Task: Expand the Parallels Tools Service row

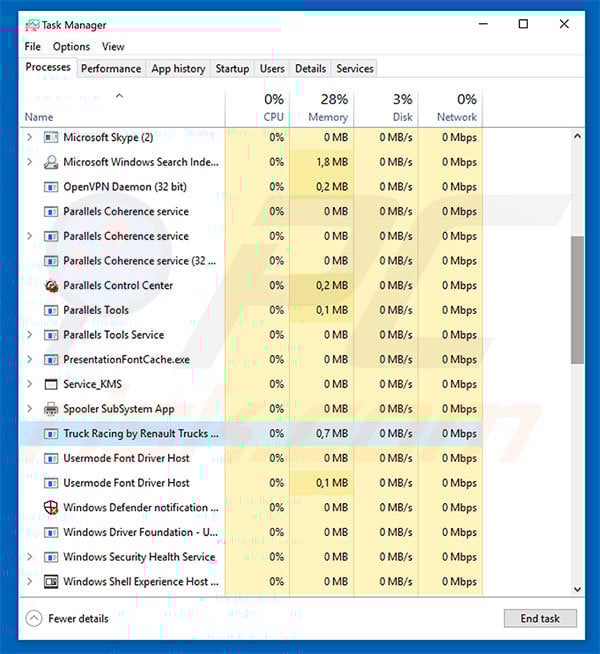Action: click(x=30, y=335)
